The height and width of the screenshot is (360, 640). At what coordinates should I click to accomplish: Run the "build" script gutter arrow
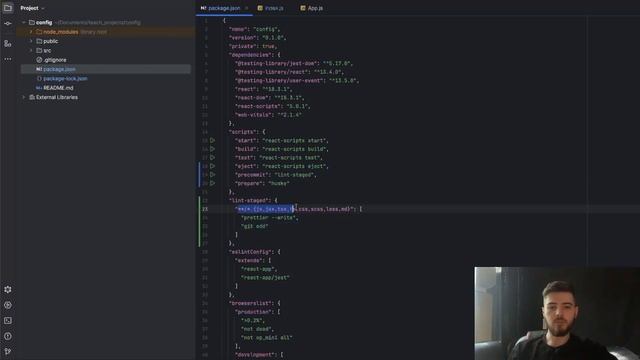click(x=212, y=149)
